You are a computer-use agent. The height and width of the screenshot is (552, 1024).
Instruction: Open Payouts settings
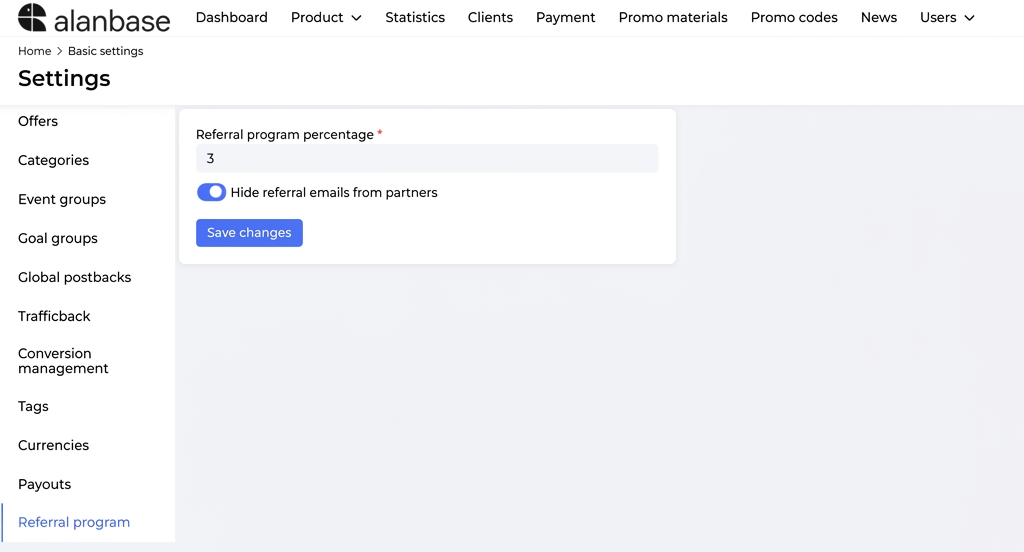[x=44, y=484]
